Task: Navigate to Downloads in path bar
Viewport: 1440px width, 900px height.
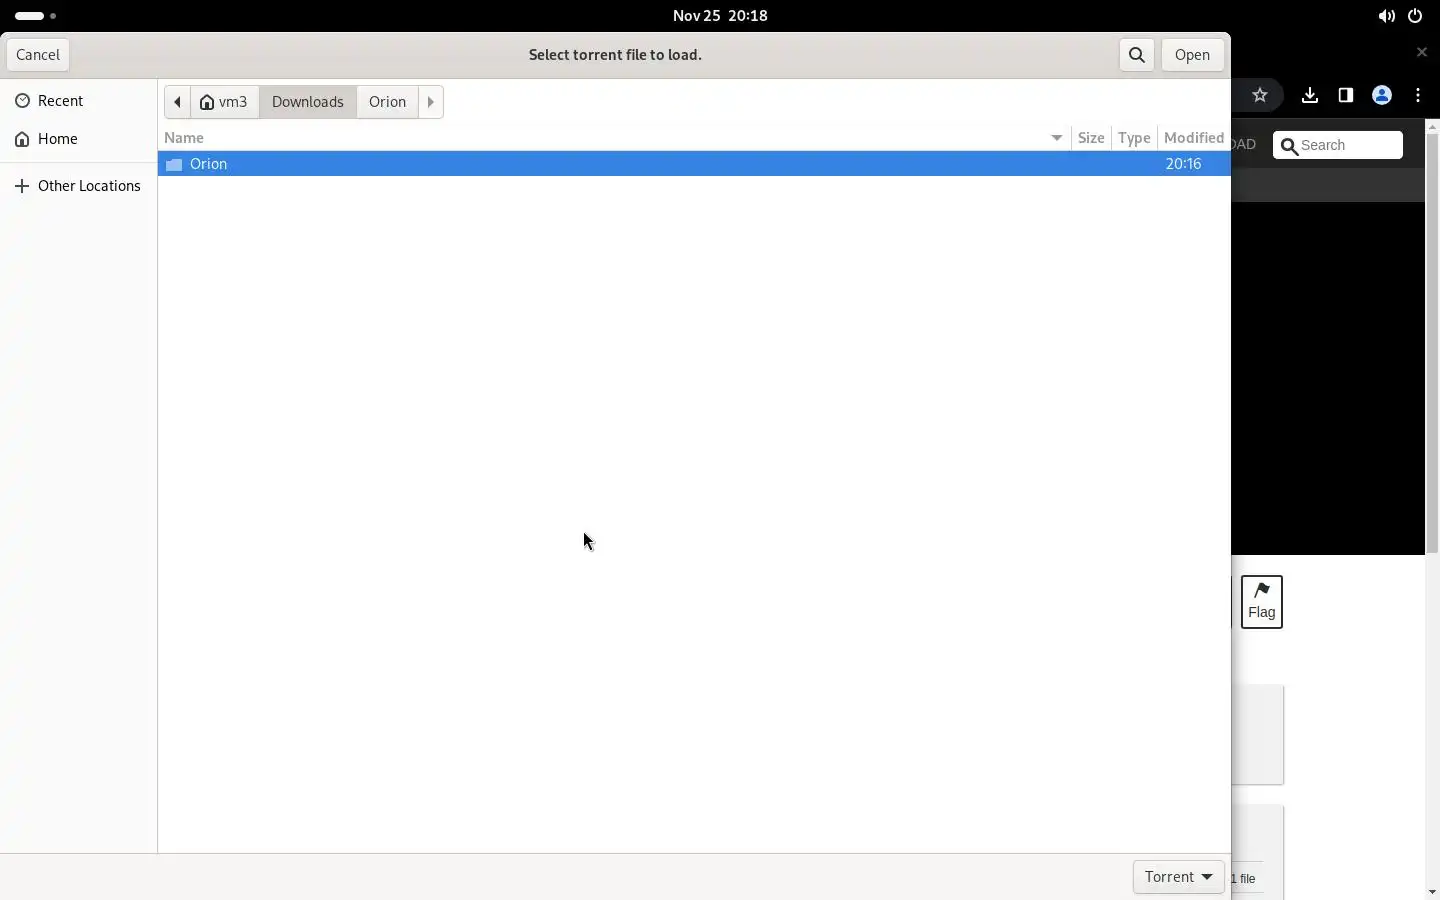Action: pos(308,102)
